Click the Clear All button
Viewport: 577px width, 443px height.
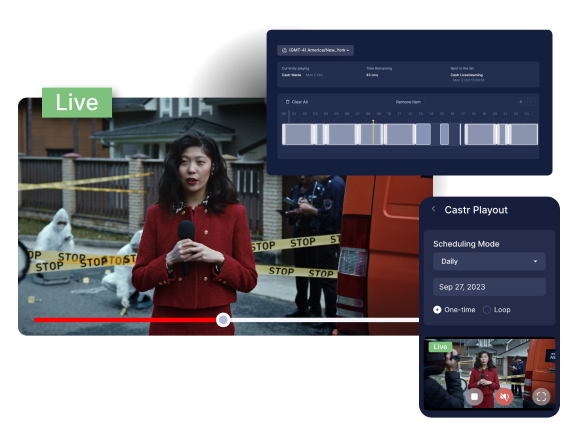(297, 102)
